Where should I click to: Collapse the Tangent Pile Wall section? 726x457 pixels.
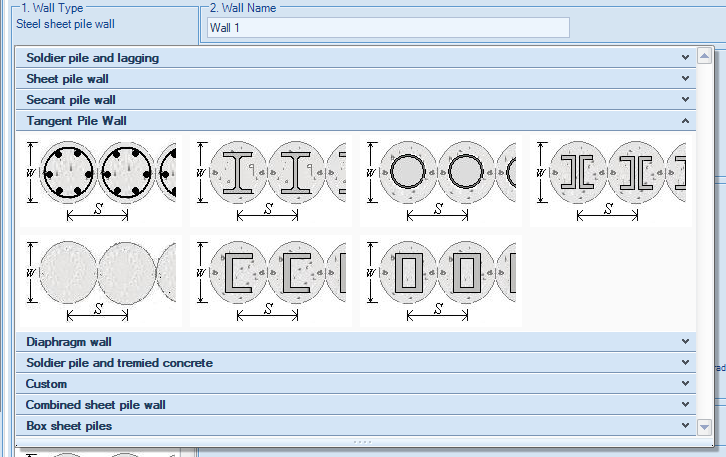pos(356,121)
